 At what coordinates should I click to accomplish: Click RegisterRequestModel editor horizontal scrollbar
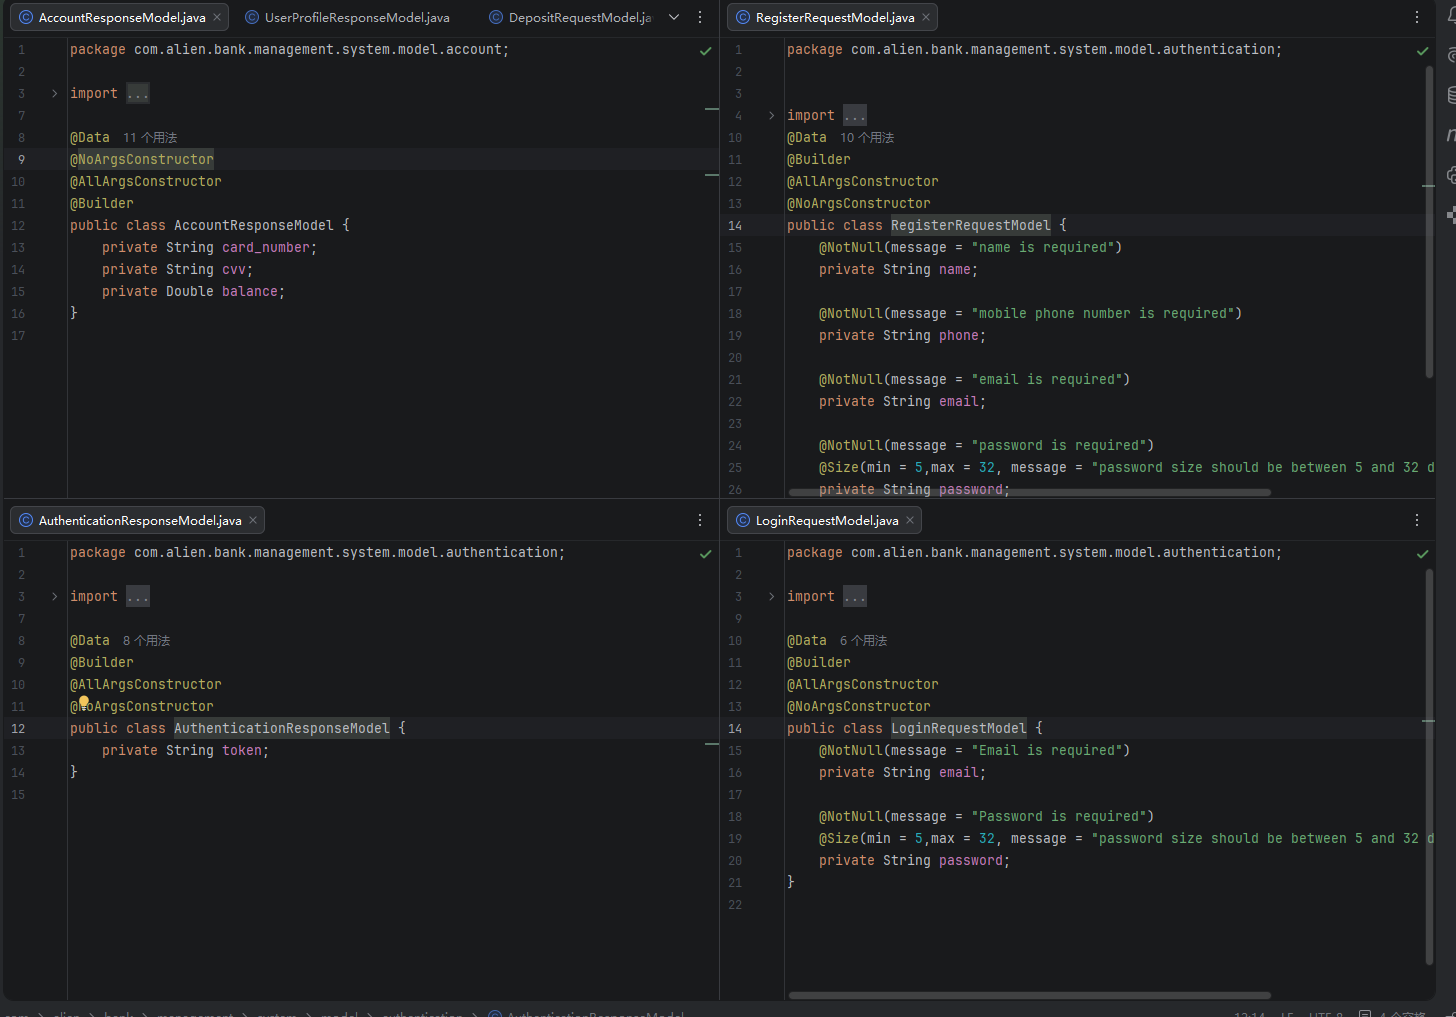pyautogui.click(x=1029, y=492)
